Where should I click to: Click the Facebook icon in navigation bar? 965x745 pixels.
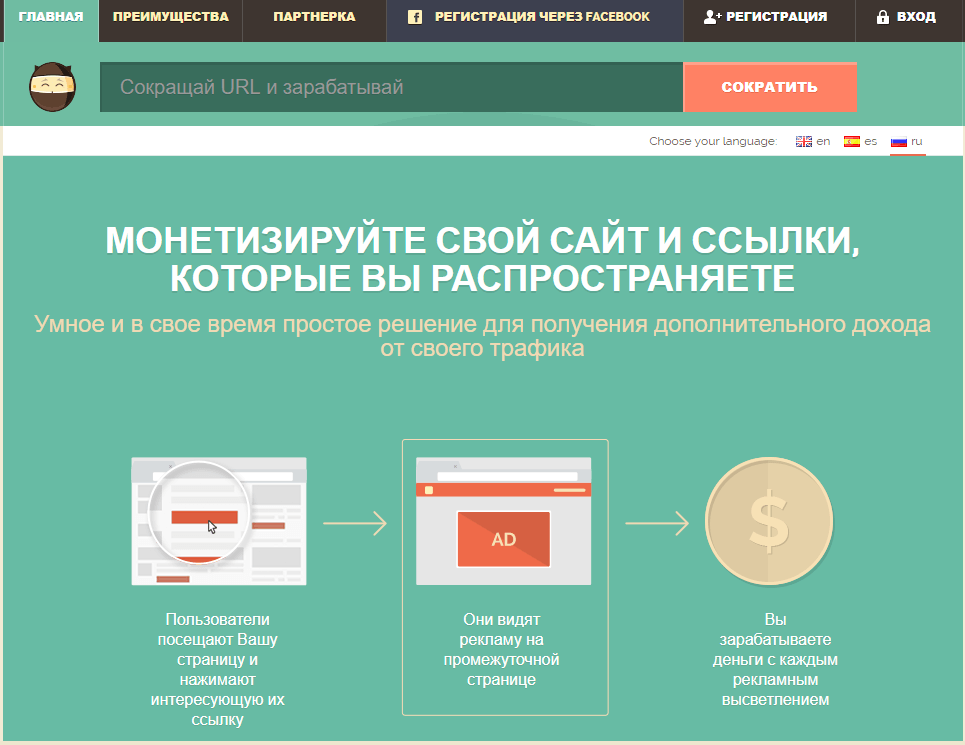(415, 17)
